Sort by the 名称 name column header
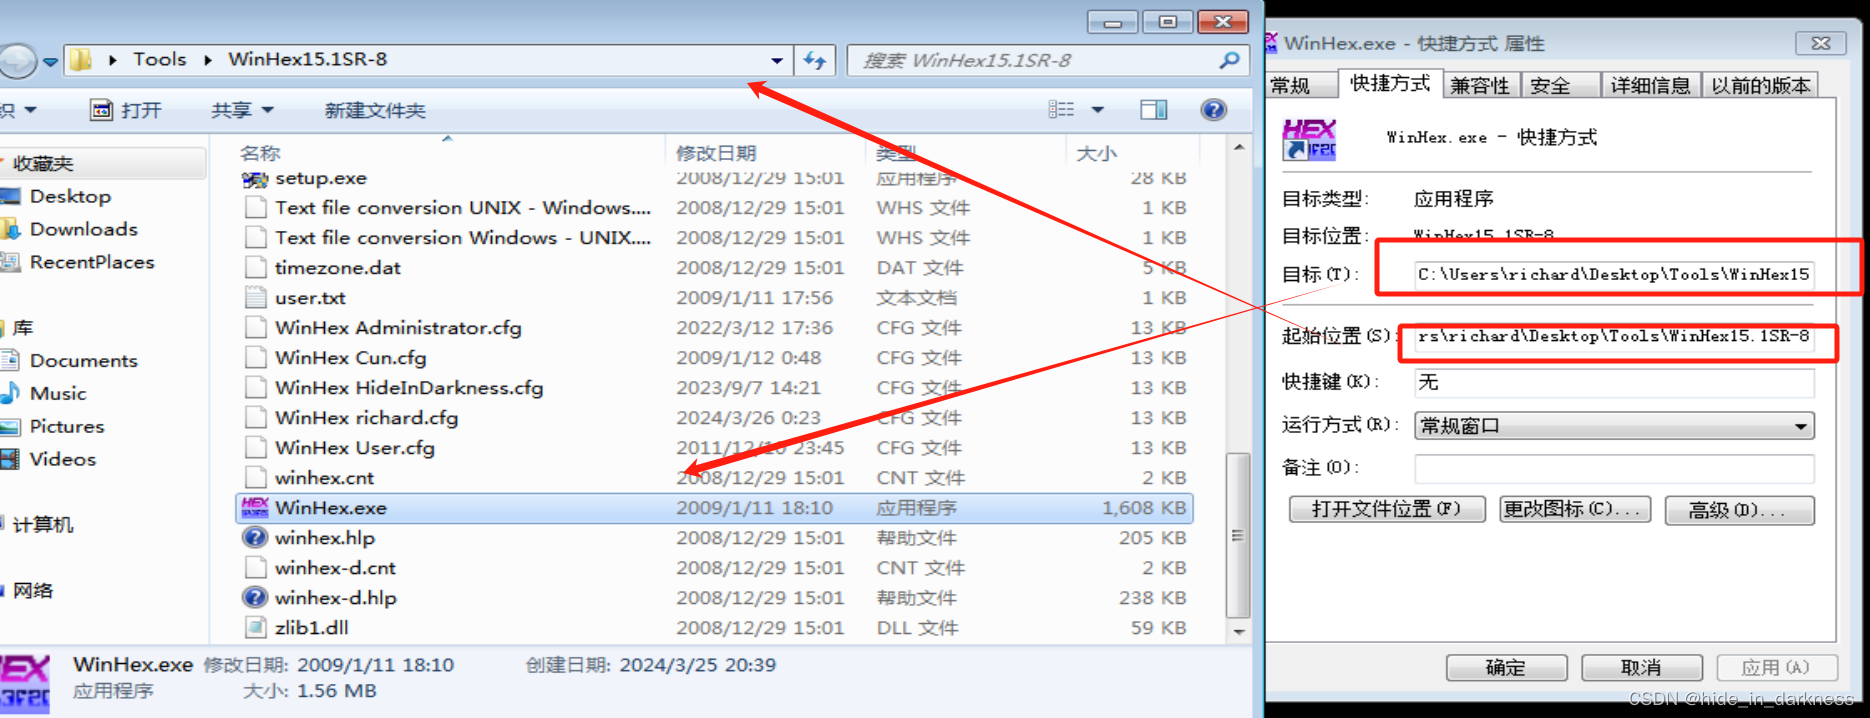Image resolution: width=1870 pixels, height=718 pixels. pyautogui.click(x=260, y=153)
